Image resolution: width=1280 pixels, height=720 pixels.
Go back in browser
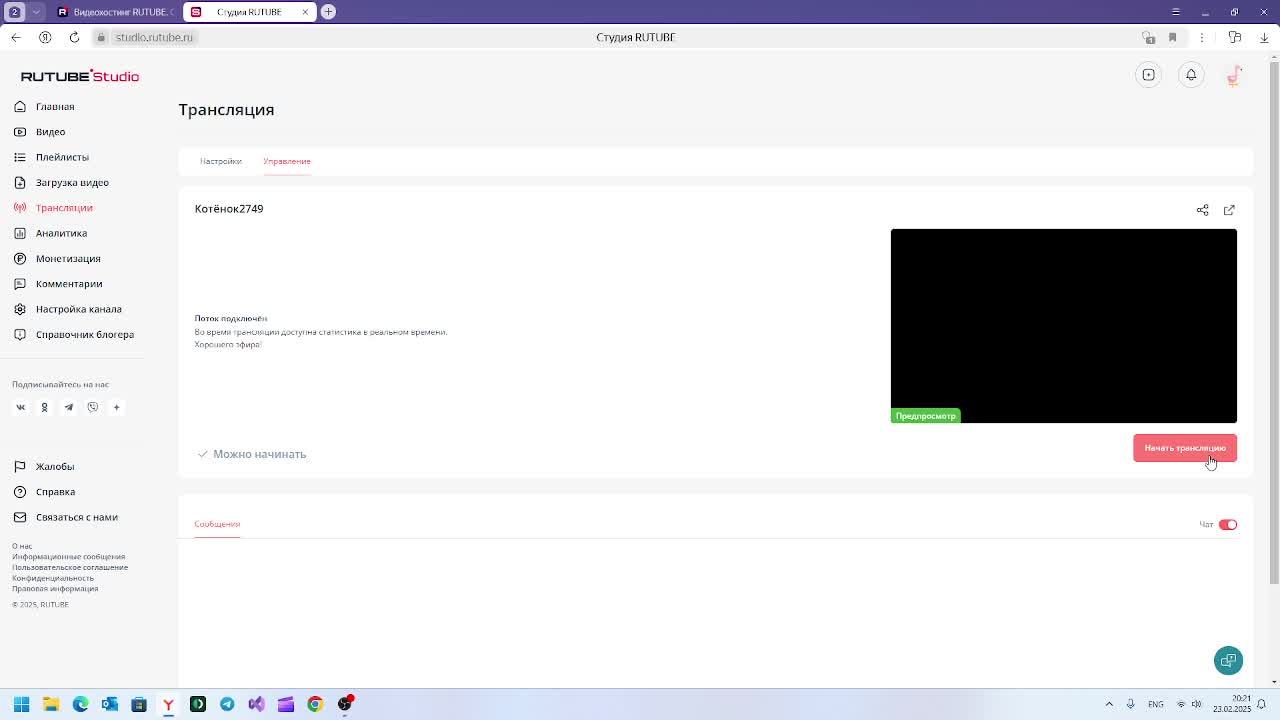coord(16,37)
